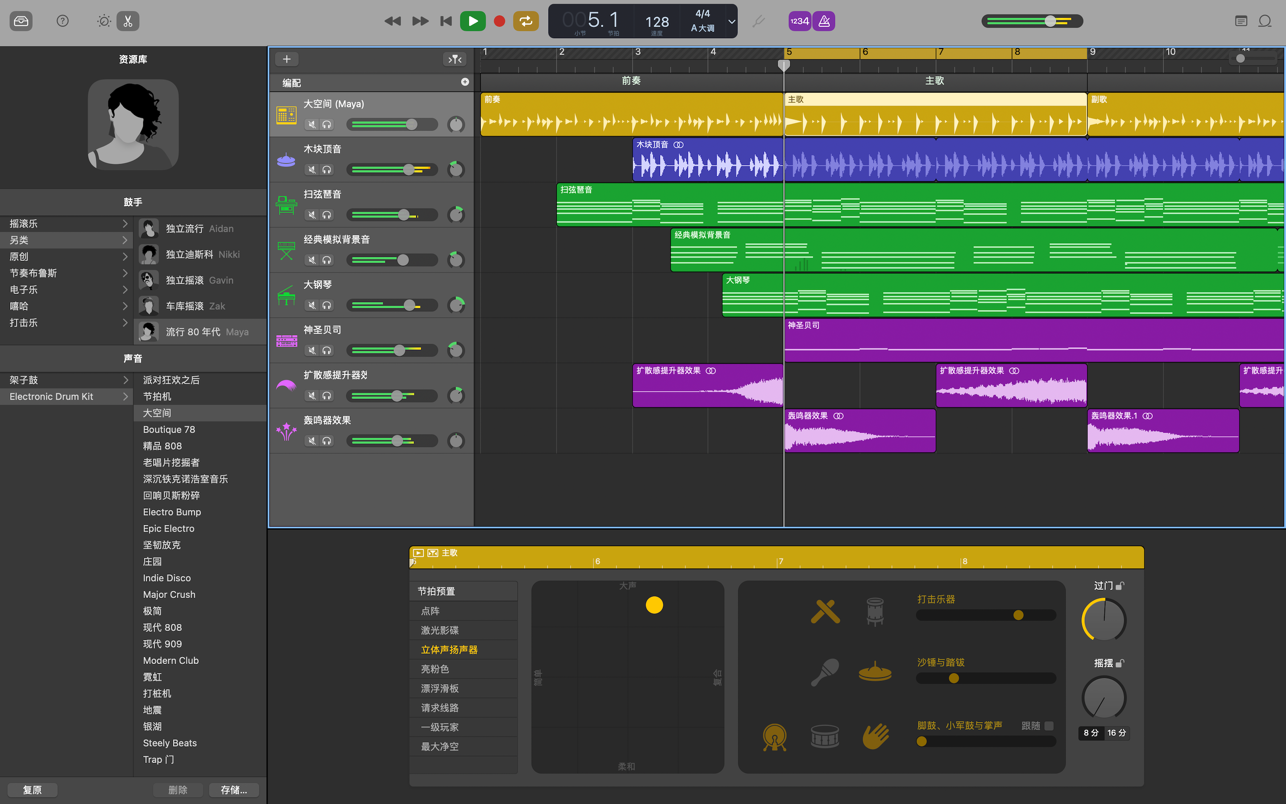The height and width of the screenshot is (804, 1286).
Task: Select the 激光影碟 beat preset
Action: coord(440,630)
